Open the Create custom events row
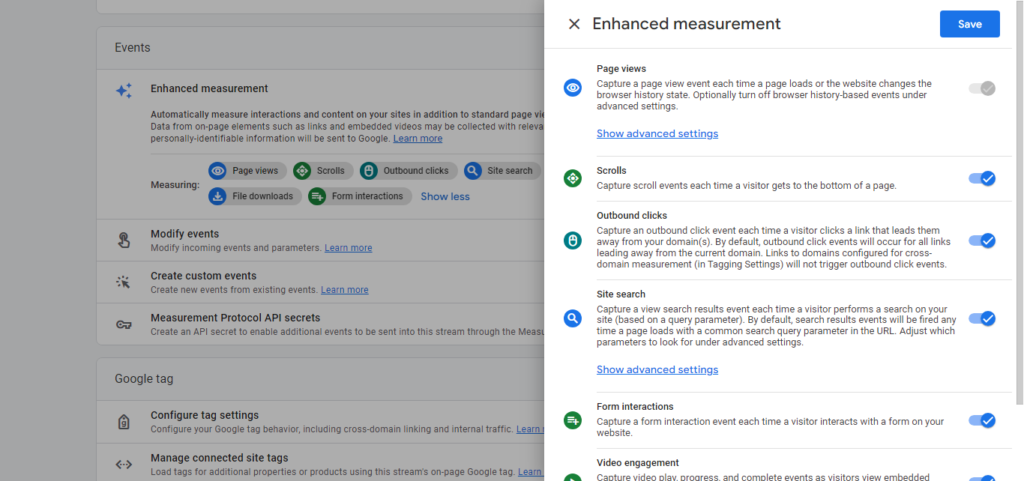This screenshot has height=481, width=1024. (x=320, y=283)
